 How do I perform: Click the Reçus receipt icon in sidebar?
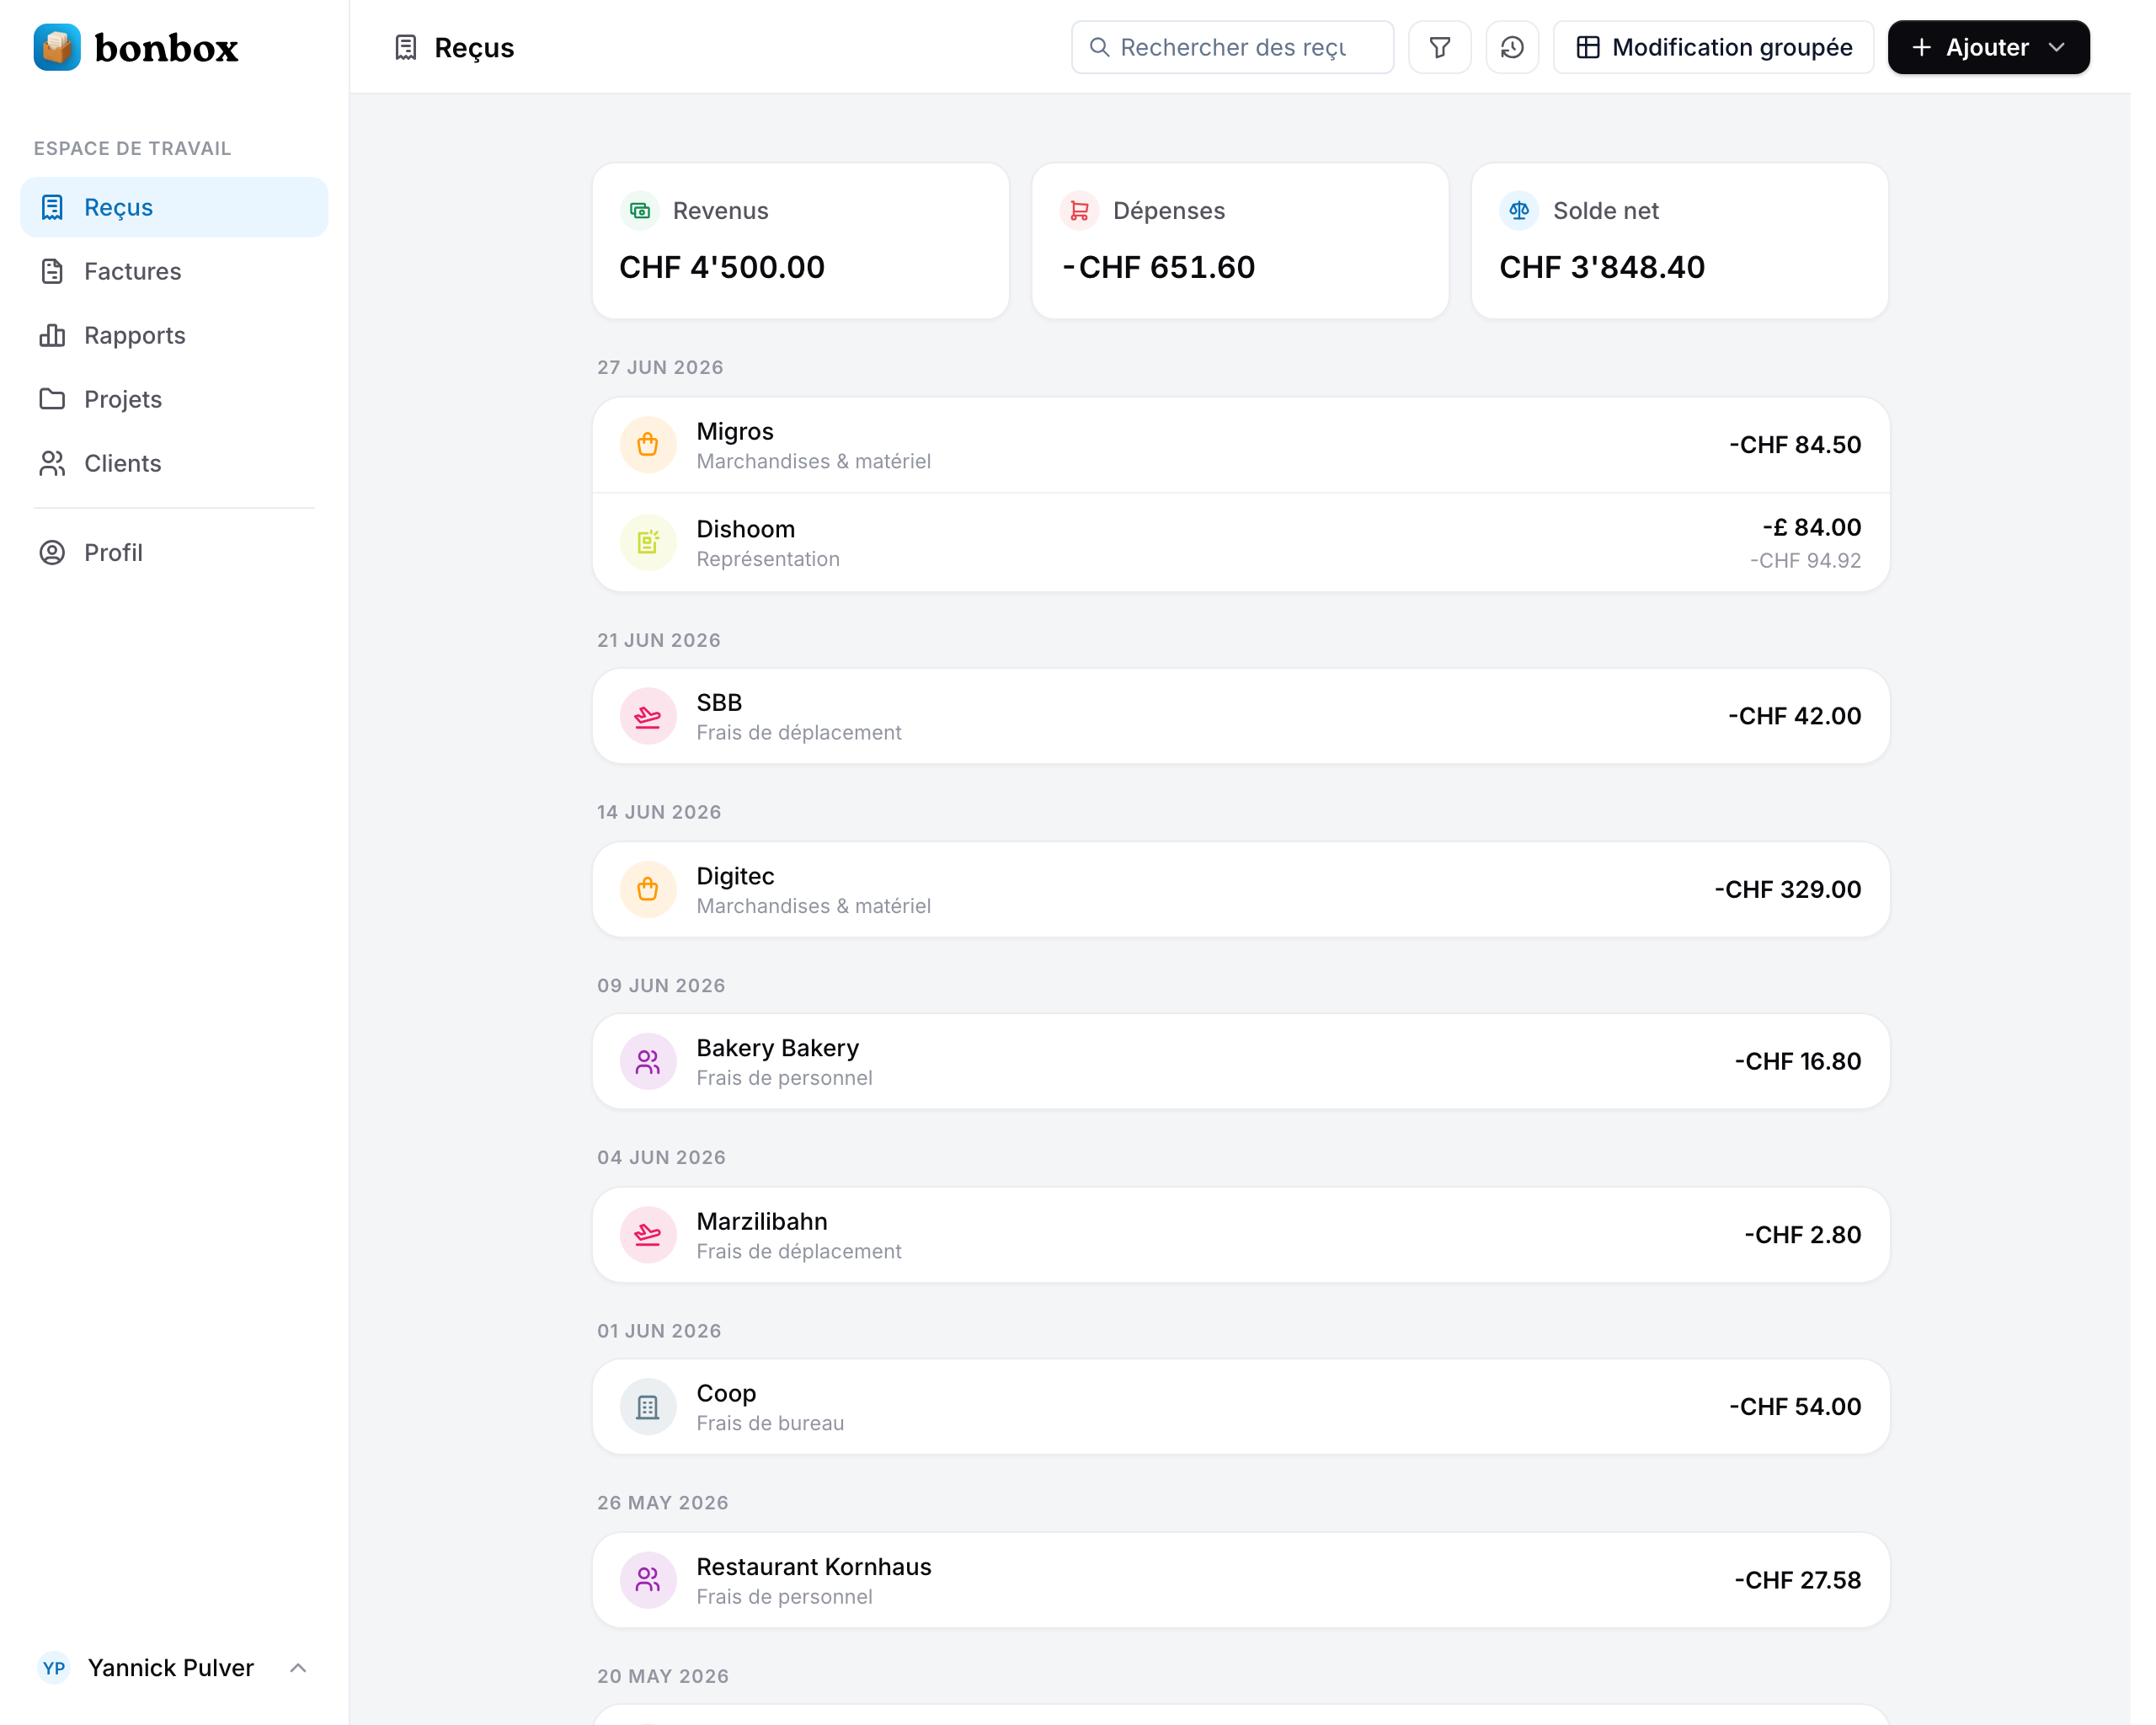(x=52, y=207)
